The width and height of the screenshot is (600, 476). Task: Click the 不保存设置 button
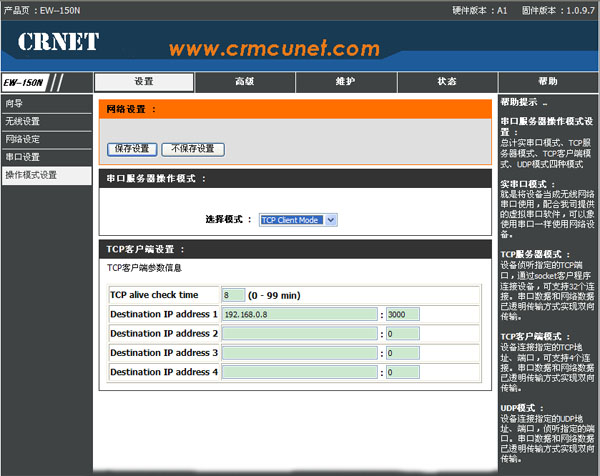[x=193, y=149]
